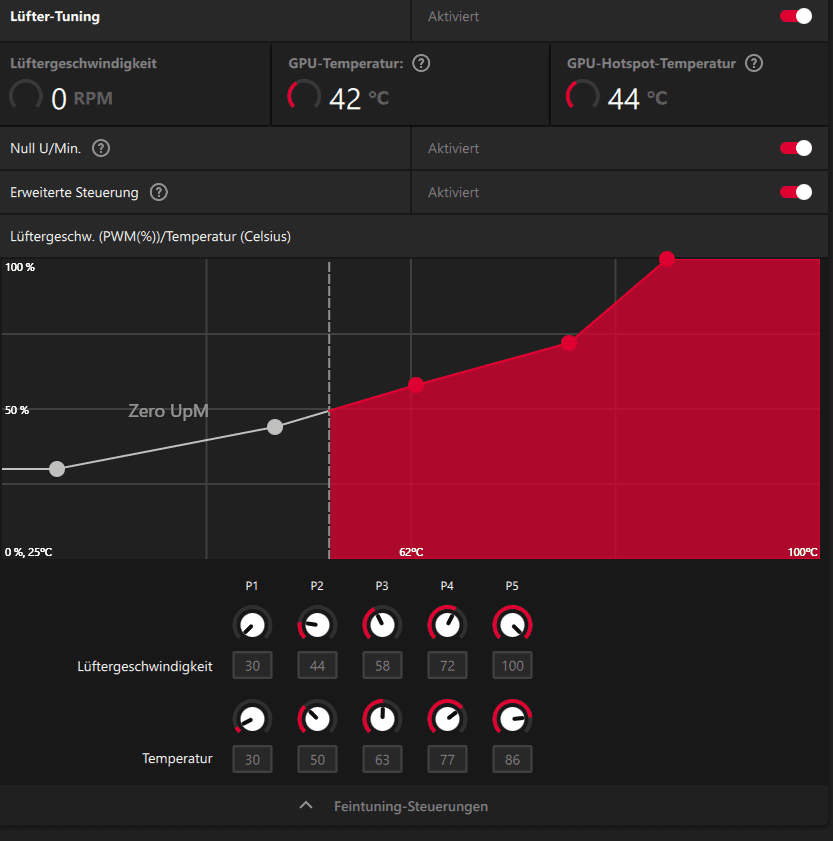Click the P1 Lüftergeschwindigkeit dial
This screenshot has width=833, height=841.
(252, 625)
